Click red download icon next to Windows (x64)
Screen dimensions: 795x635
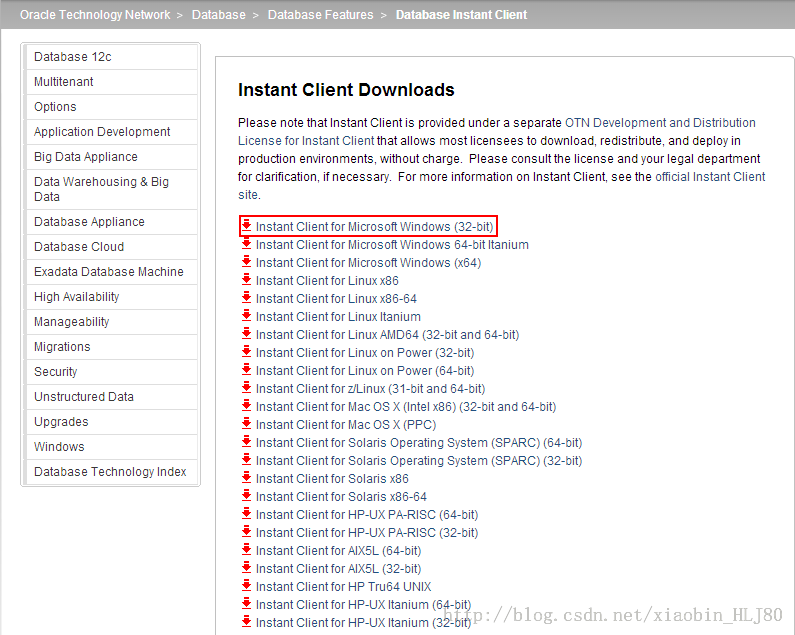click(x=247, y=262)
